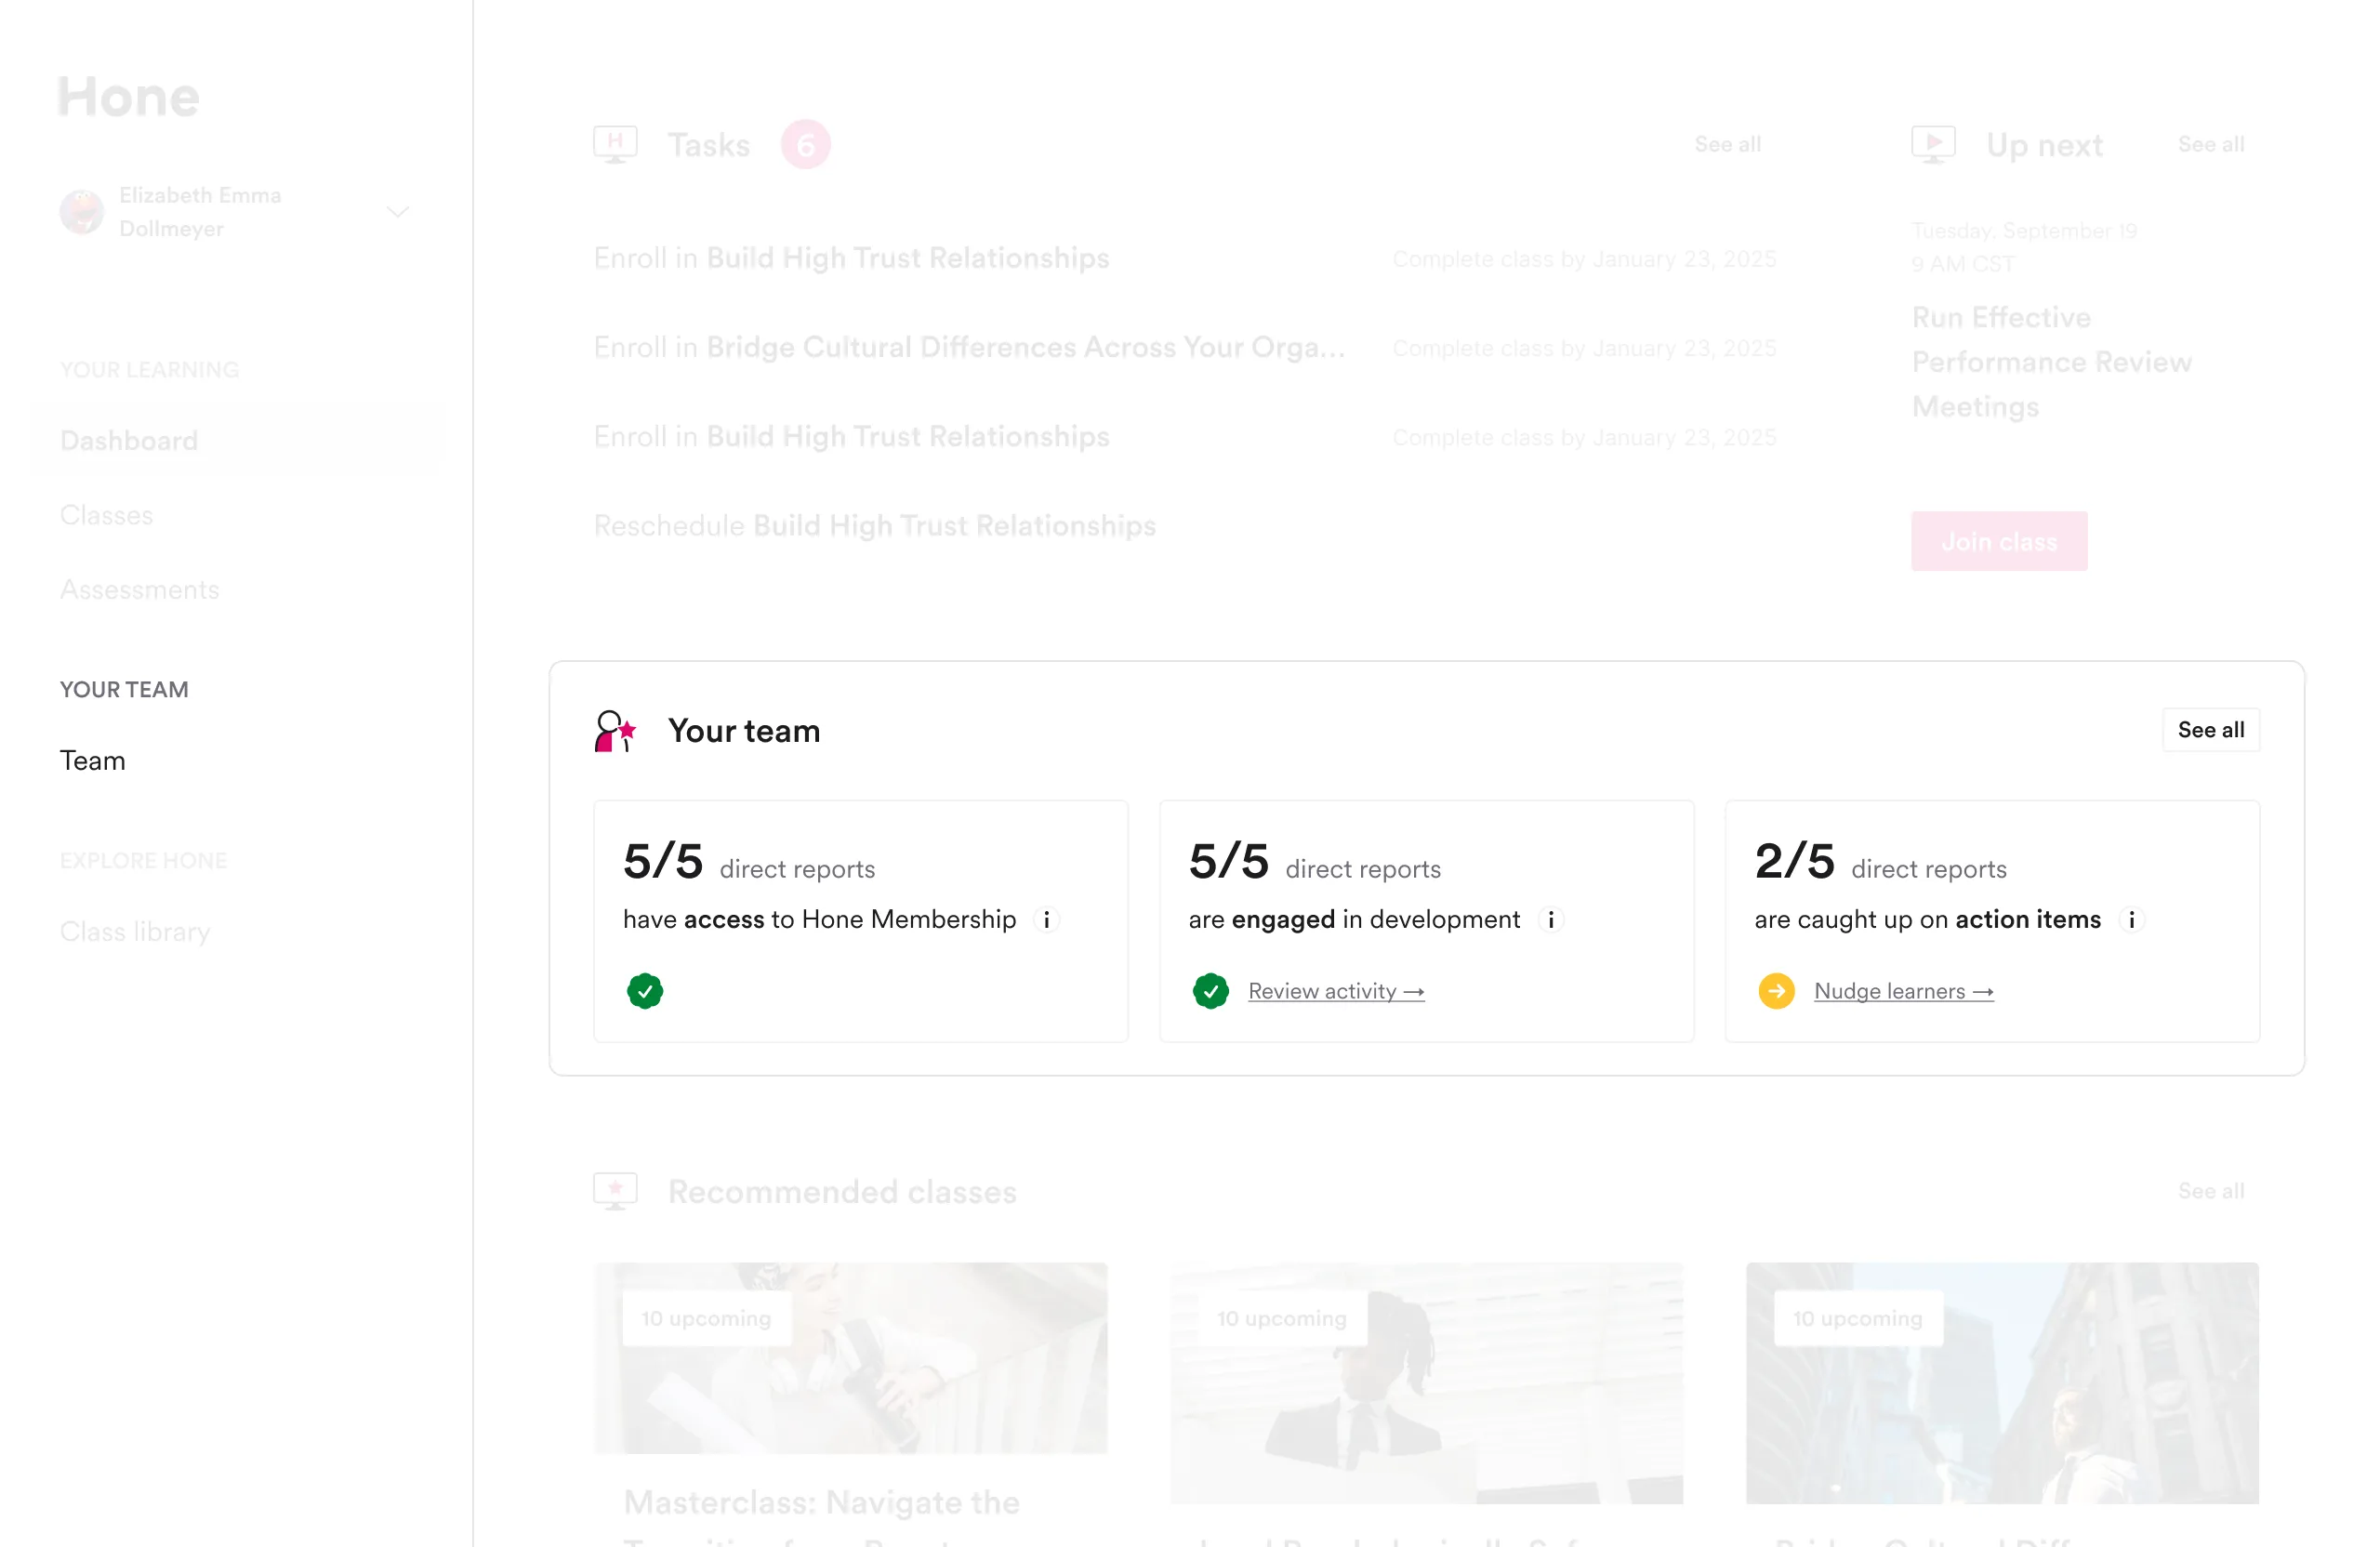This screenshot has width=2380, height=1547.
Task: Open the Review activity link
Action: [1336, 991]
